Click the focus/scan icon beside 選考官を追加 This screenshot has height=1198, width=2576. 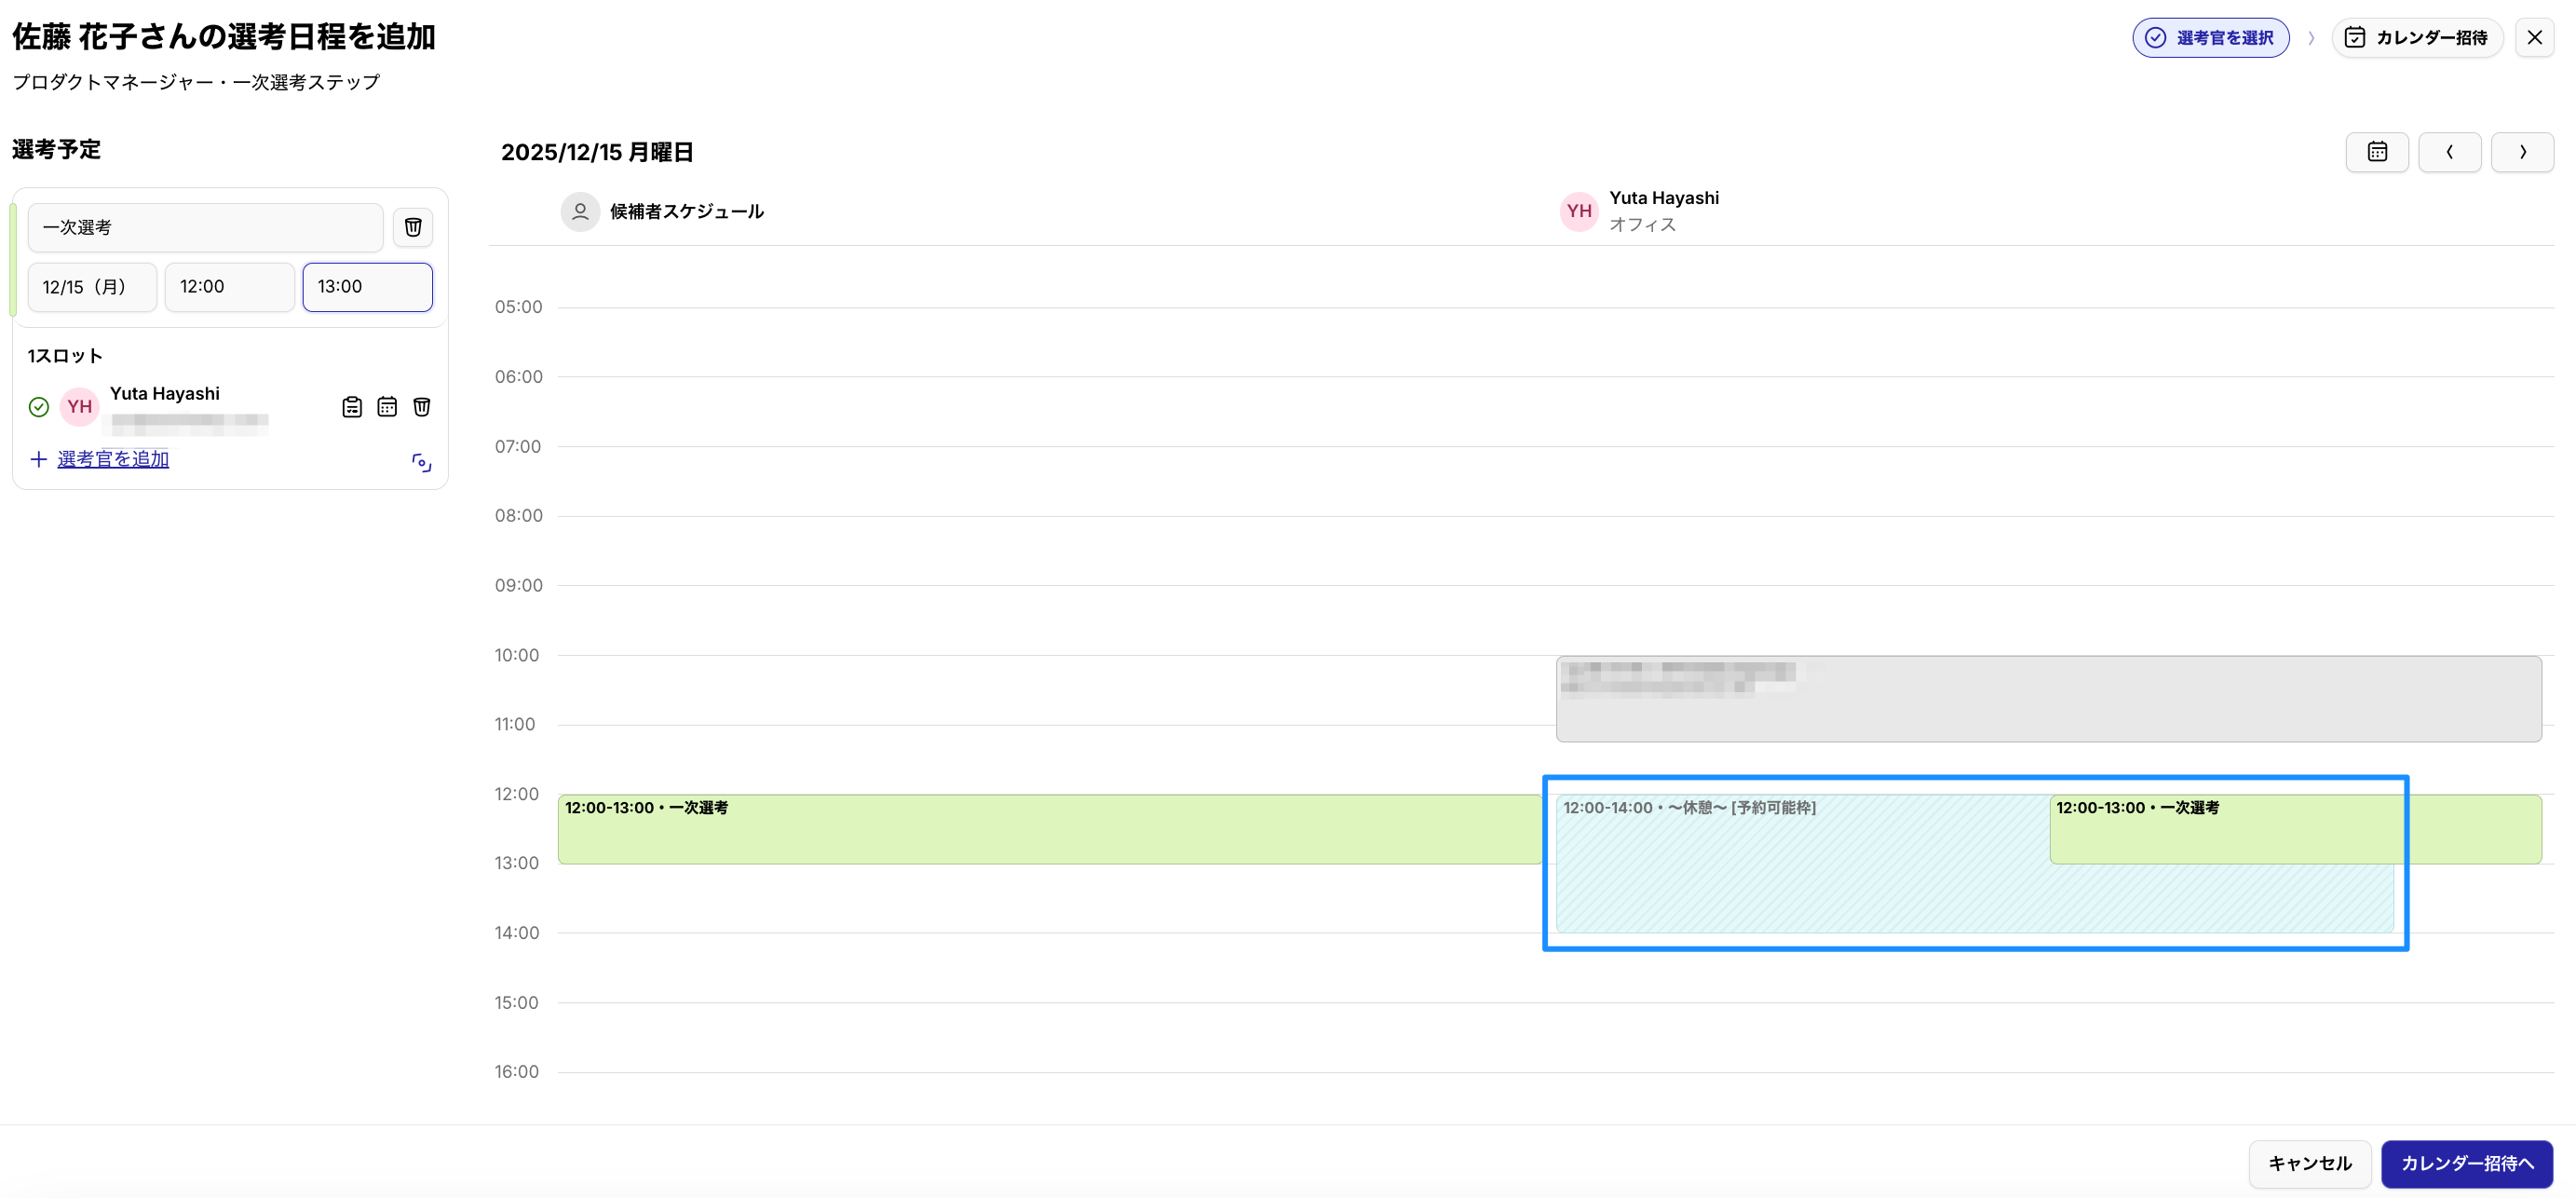point(422,462)
